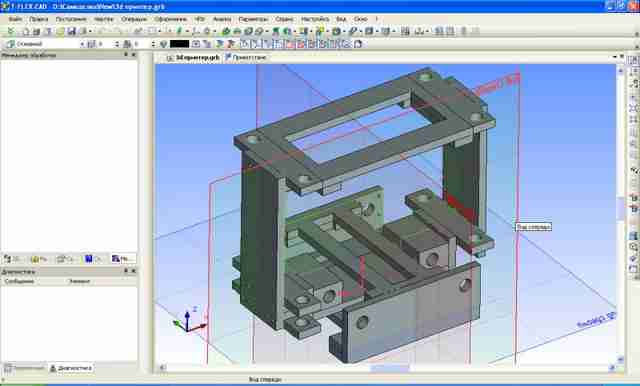This screenshot has height=386, width=640.
Task: Switch to the 3d принтер.grb document tab
Action: tap(193, 58)
